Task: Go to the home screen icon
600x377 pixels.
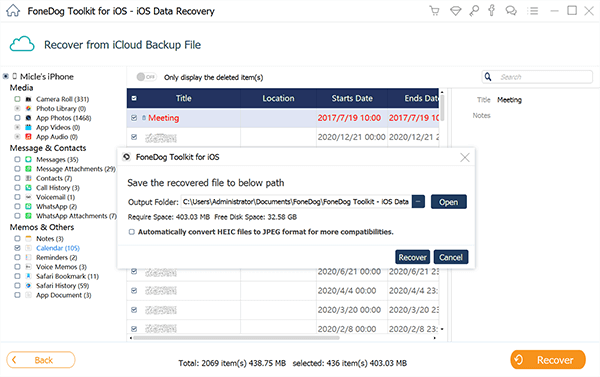Action: coord(13,10)
